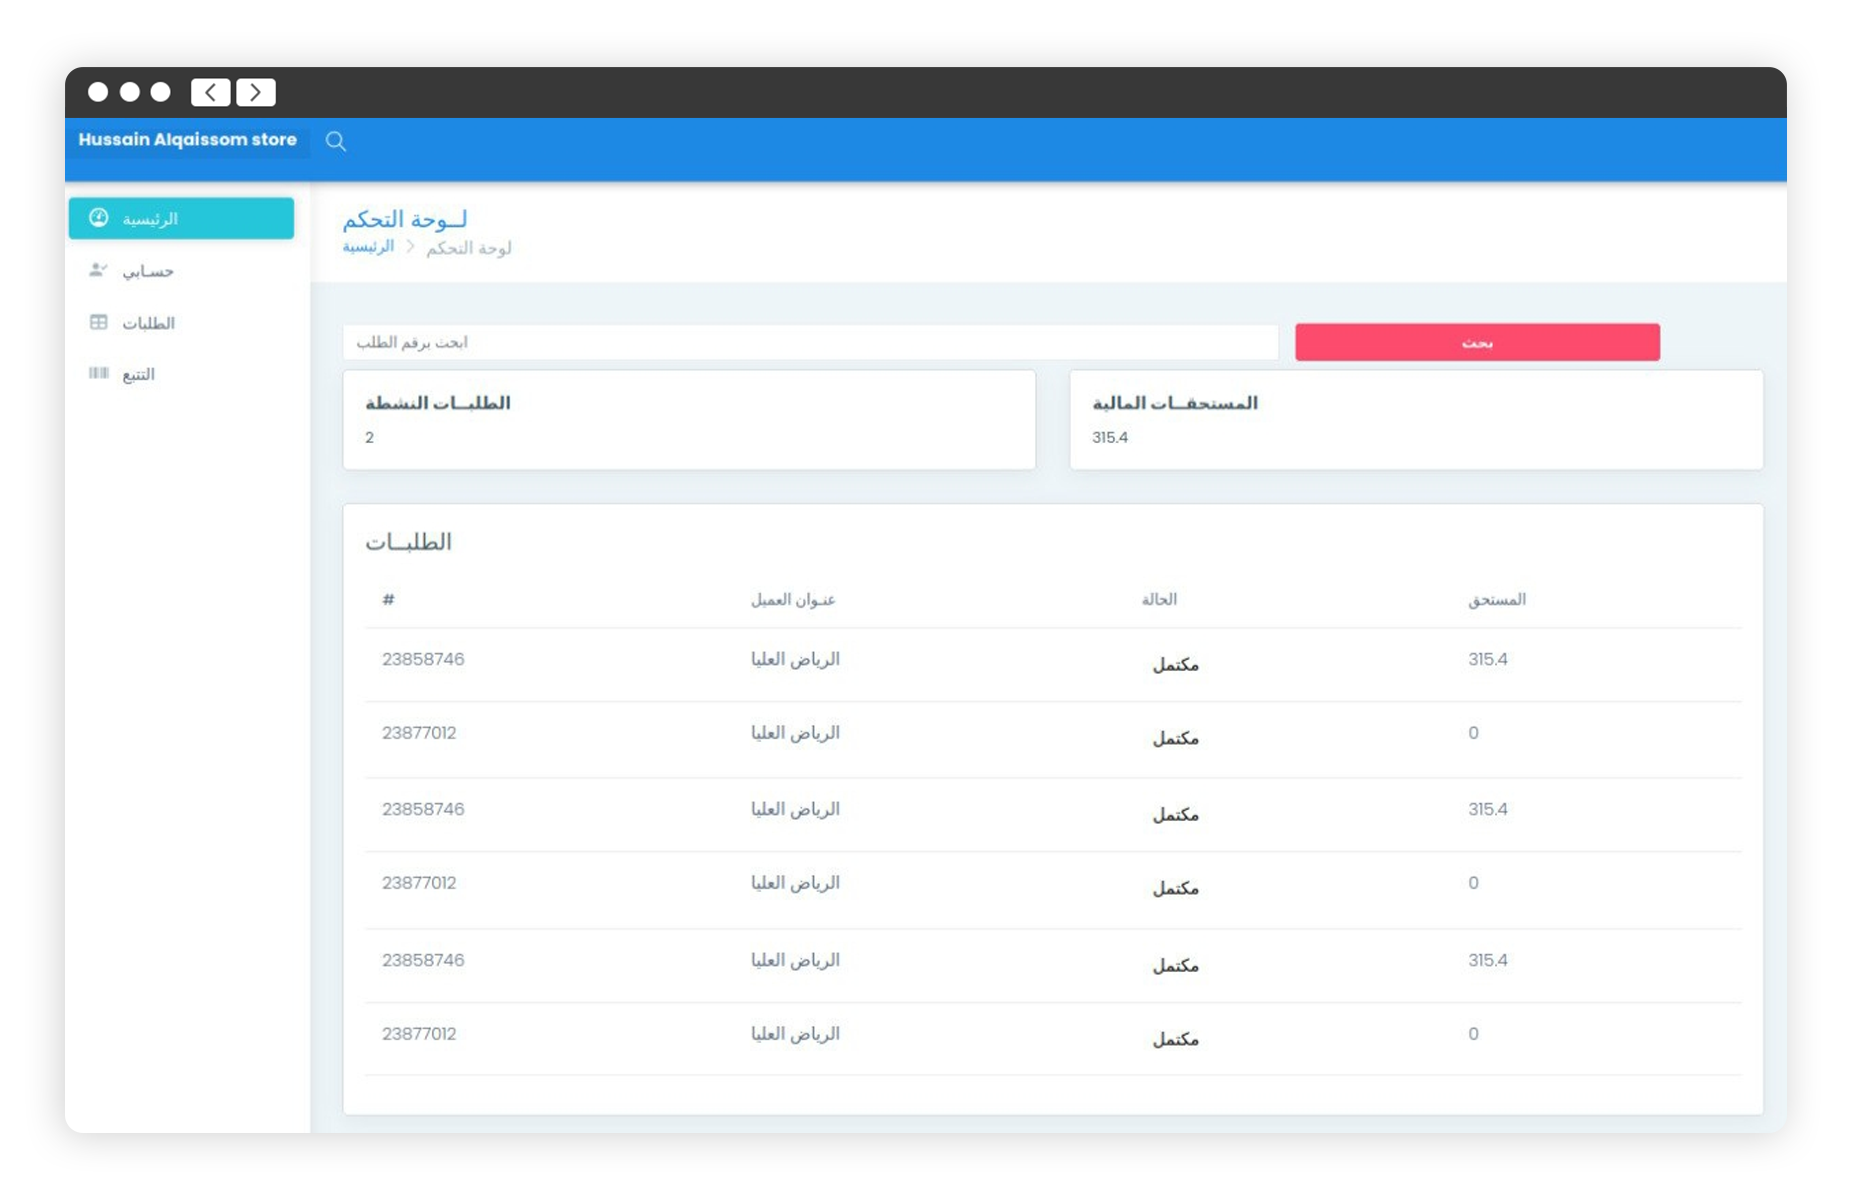Open the الطلبات النشطة summary card
The width and height of the screenshot is (1851, 1202).
point(688,420)
